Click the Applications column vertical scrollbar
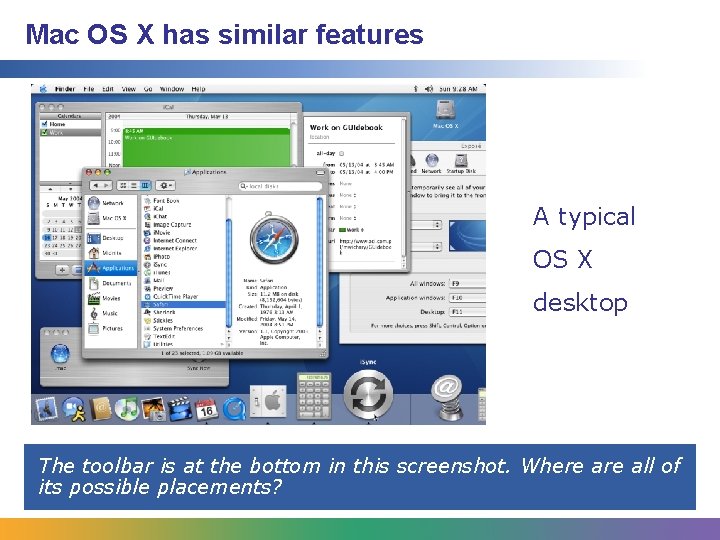The image size is (720, 540). point(229,272)
